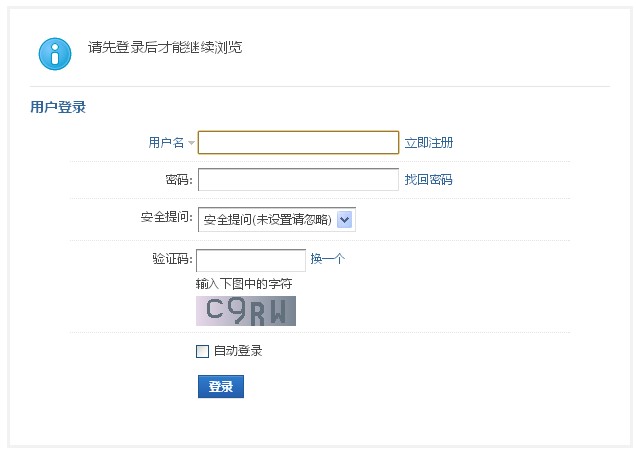Click the 安全提问 field label
This screenshot has height=450, width=636.
[166, 217]
